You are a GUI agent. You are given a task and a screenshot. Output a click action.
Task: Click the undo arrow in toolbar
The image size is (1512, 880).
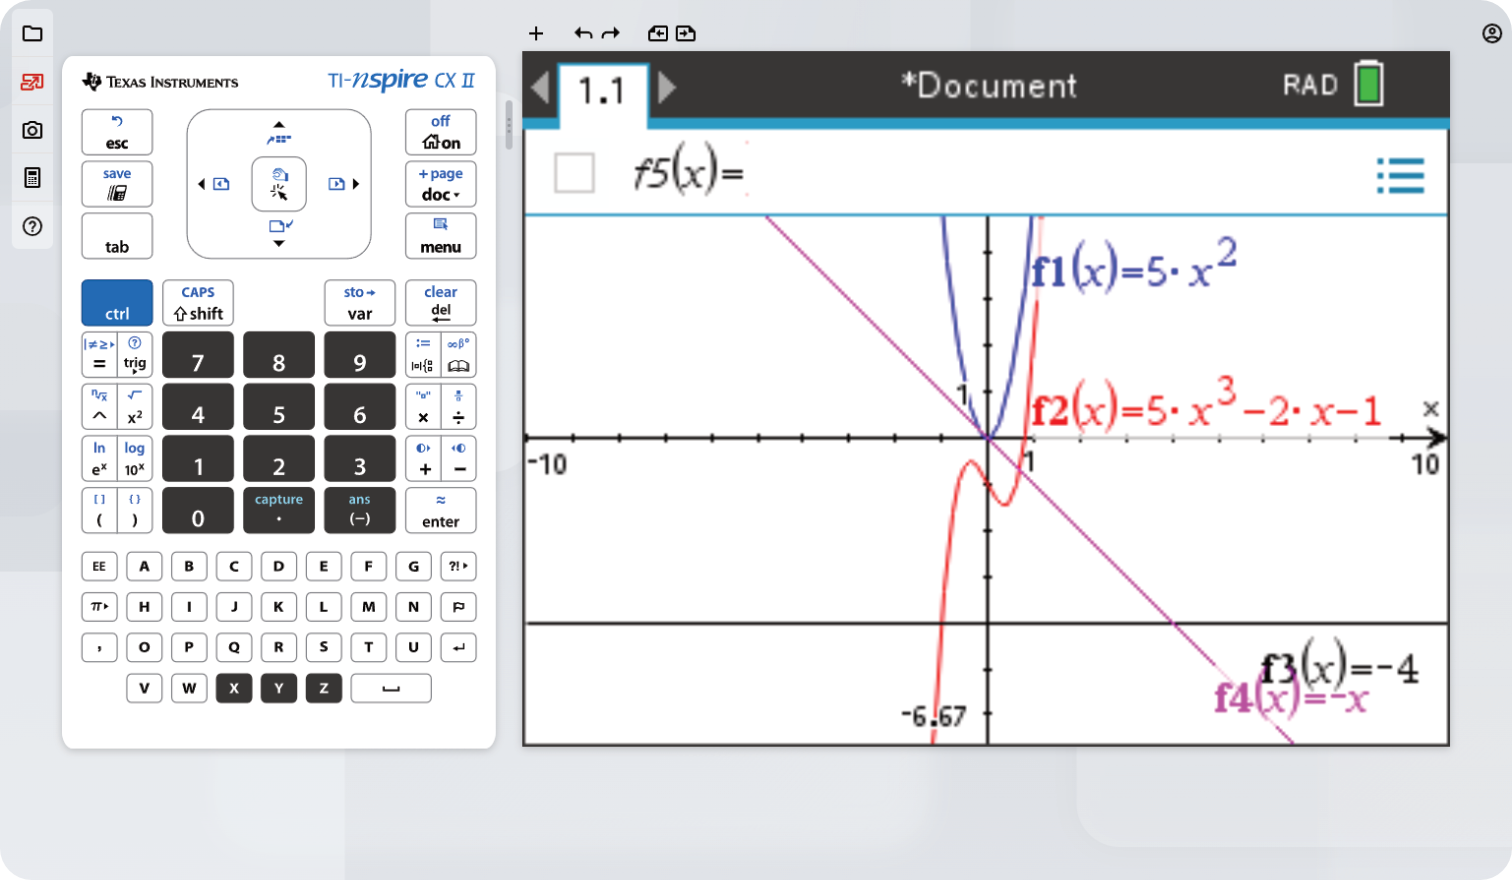[x=583, y=34]
